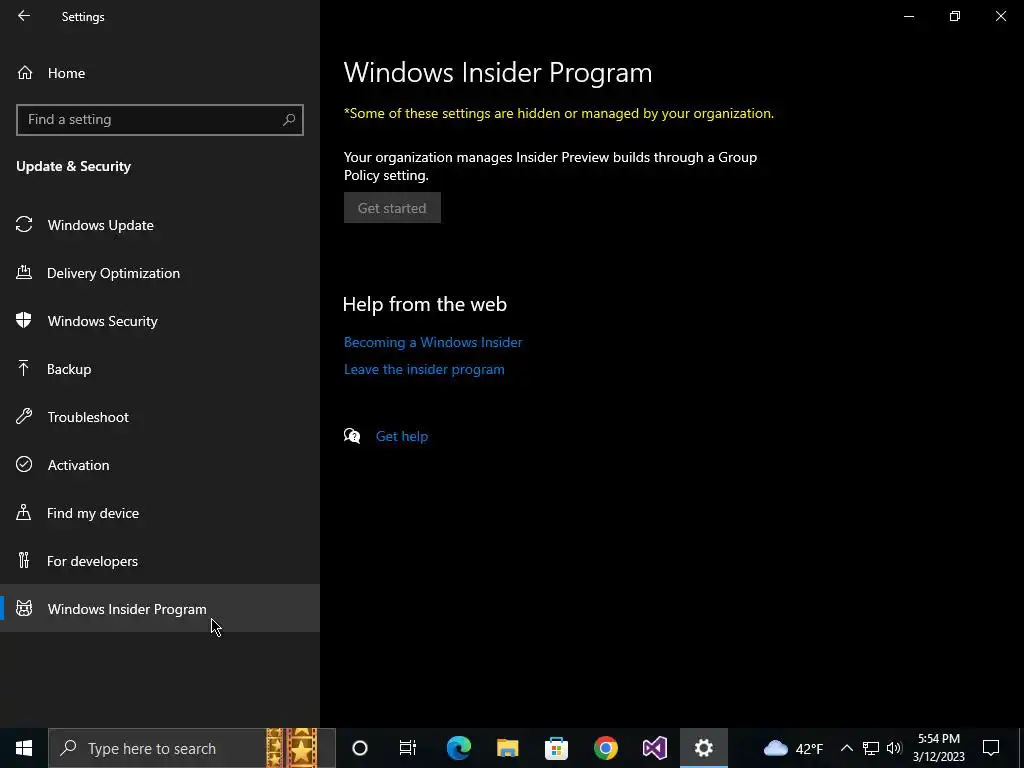Open Windows Security section
This screenshot has height=768, width=1024.
tap(160, 321)
